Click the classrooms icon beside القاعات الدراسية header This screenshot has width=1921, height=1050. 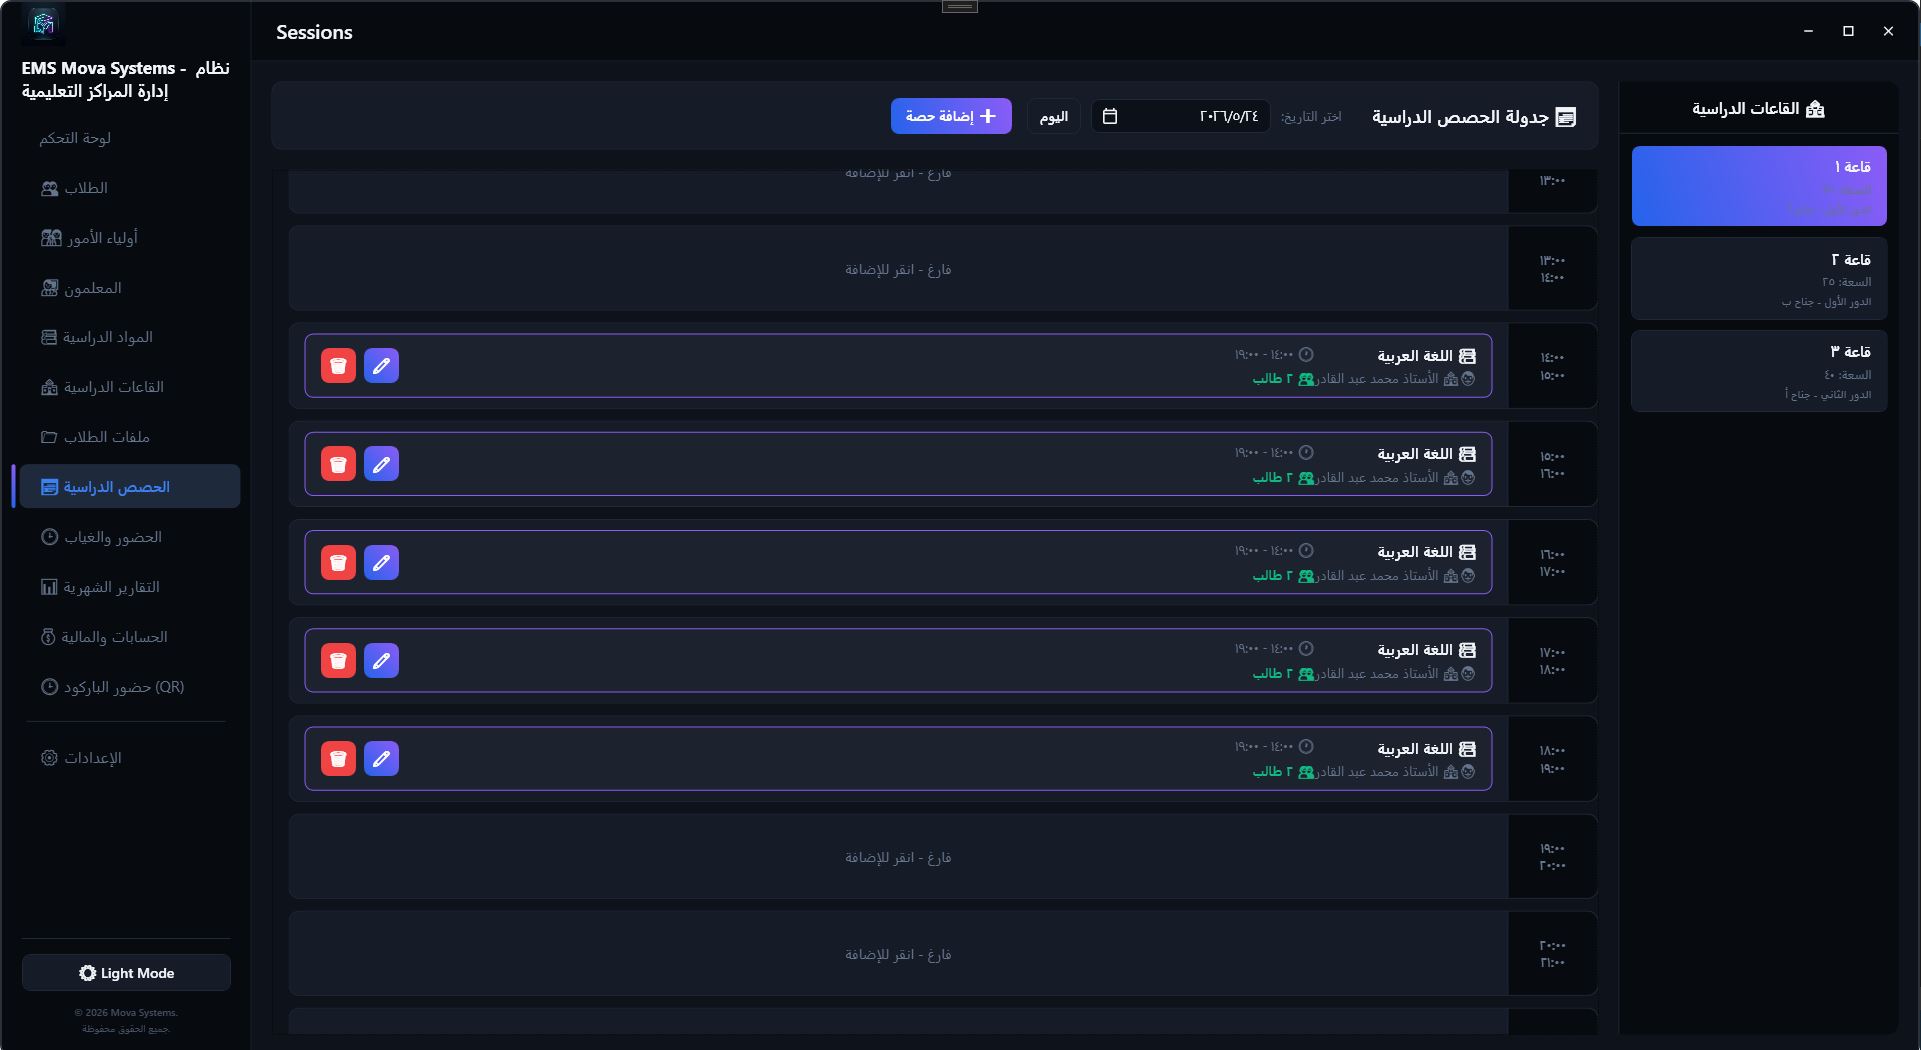pos(1815,108)
